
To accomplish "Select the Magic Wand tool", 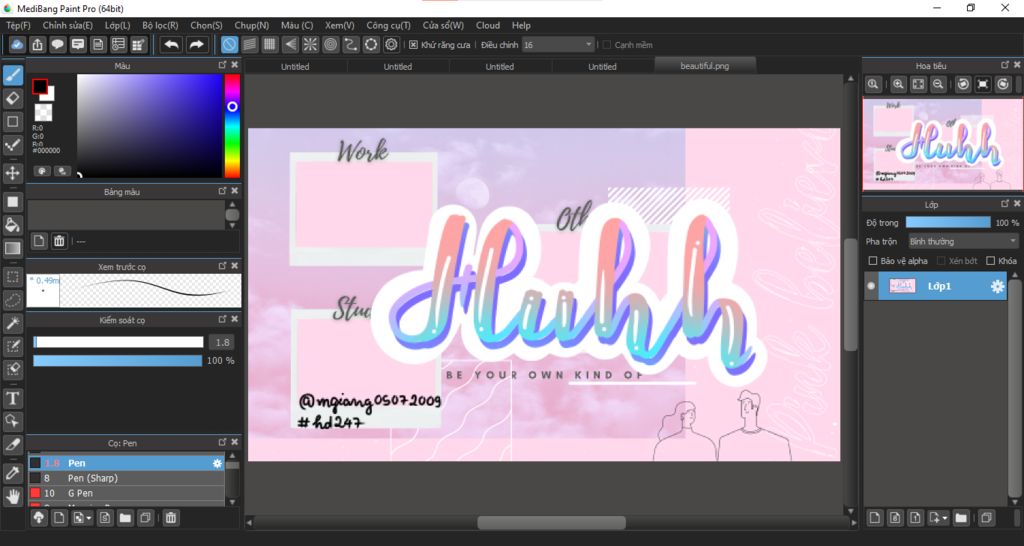I will coord(12,323).
